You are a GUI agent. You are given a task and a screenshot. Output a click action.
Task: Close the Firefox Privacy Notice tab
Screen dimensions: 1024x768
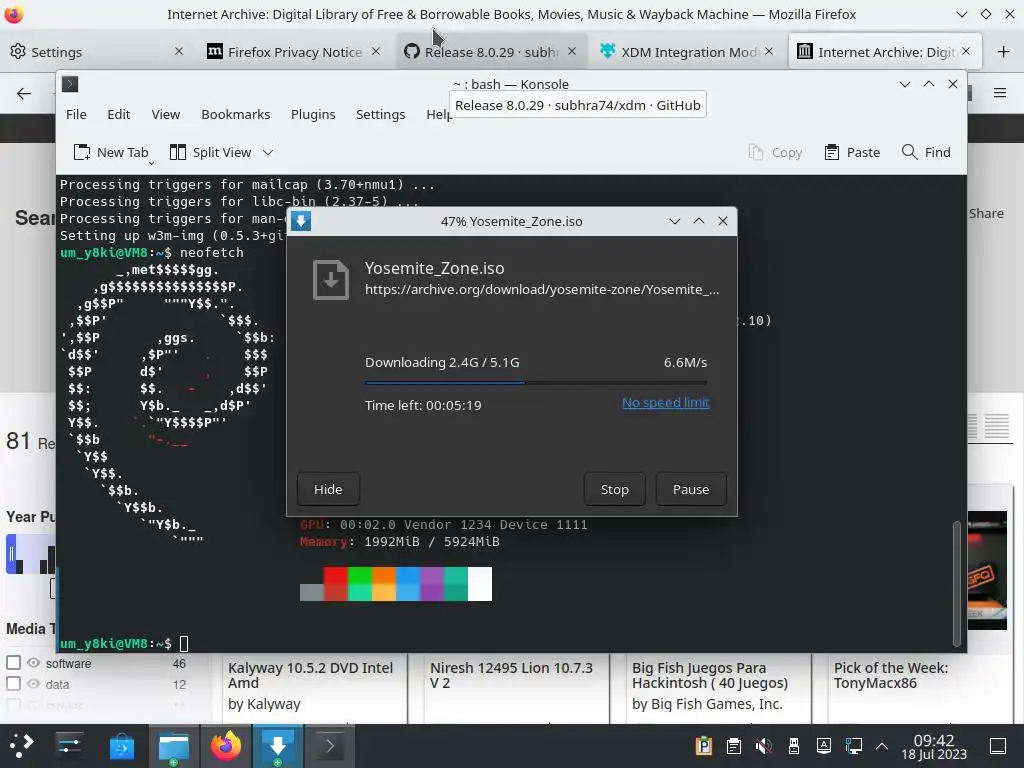376,51
